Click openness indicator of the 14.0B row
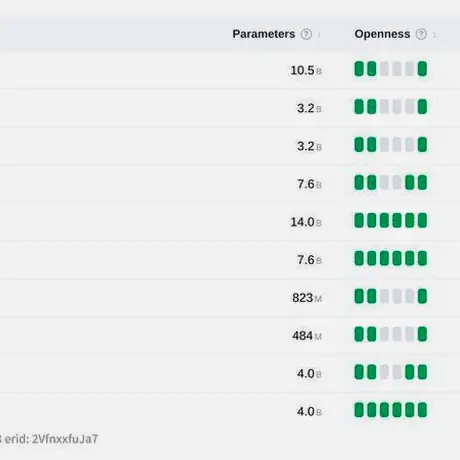Screen dimensions: 460x460 coord(391,220)
